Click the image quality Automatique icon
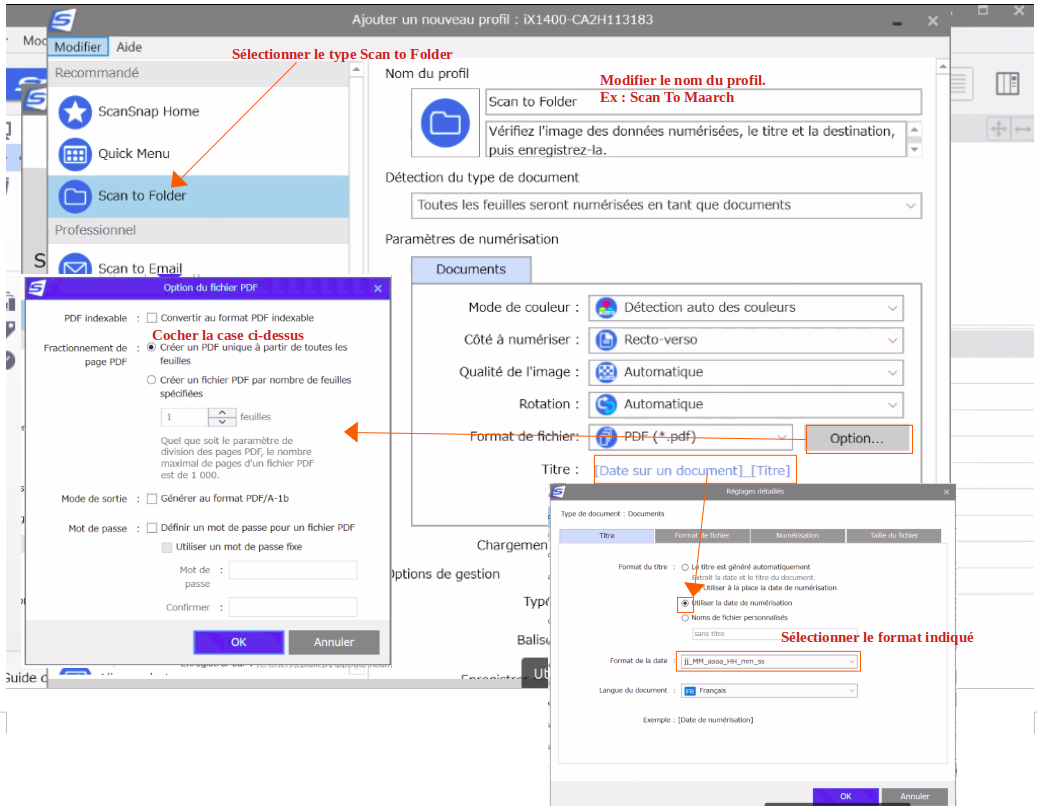The width and height of the screenshot is (1037, 809). pos(606,372)
